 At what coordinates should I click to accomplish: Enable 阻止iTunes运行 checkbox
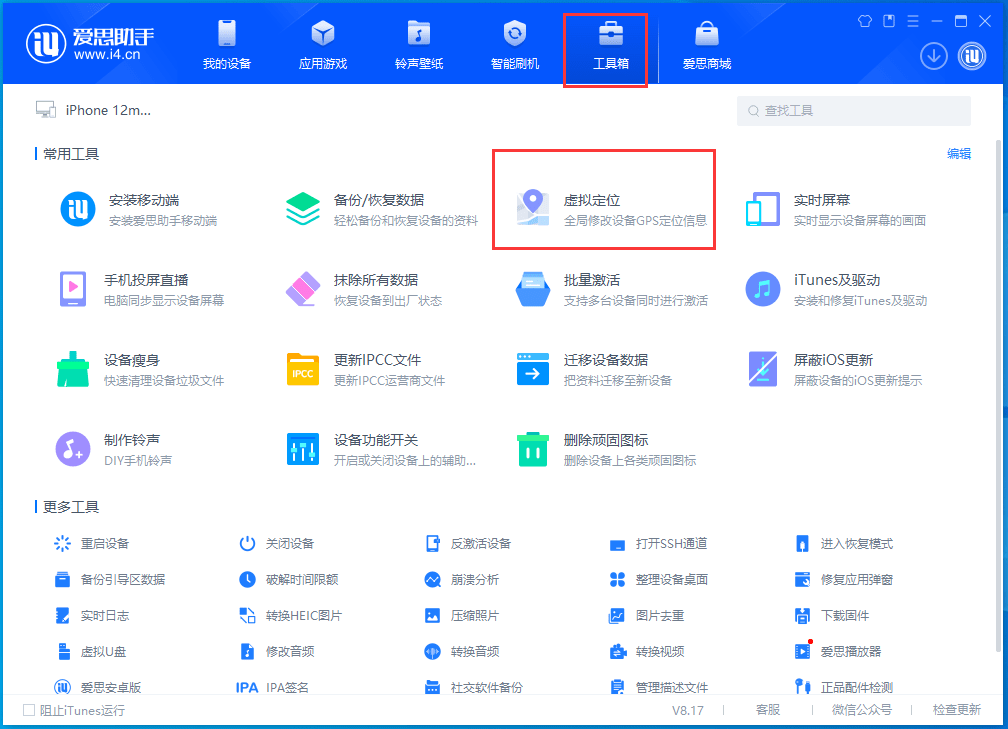(29, 710)
